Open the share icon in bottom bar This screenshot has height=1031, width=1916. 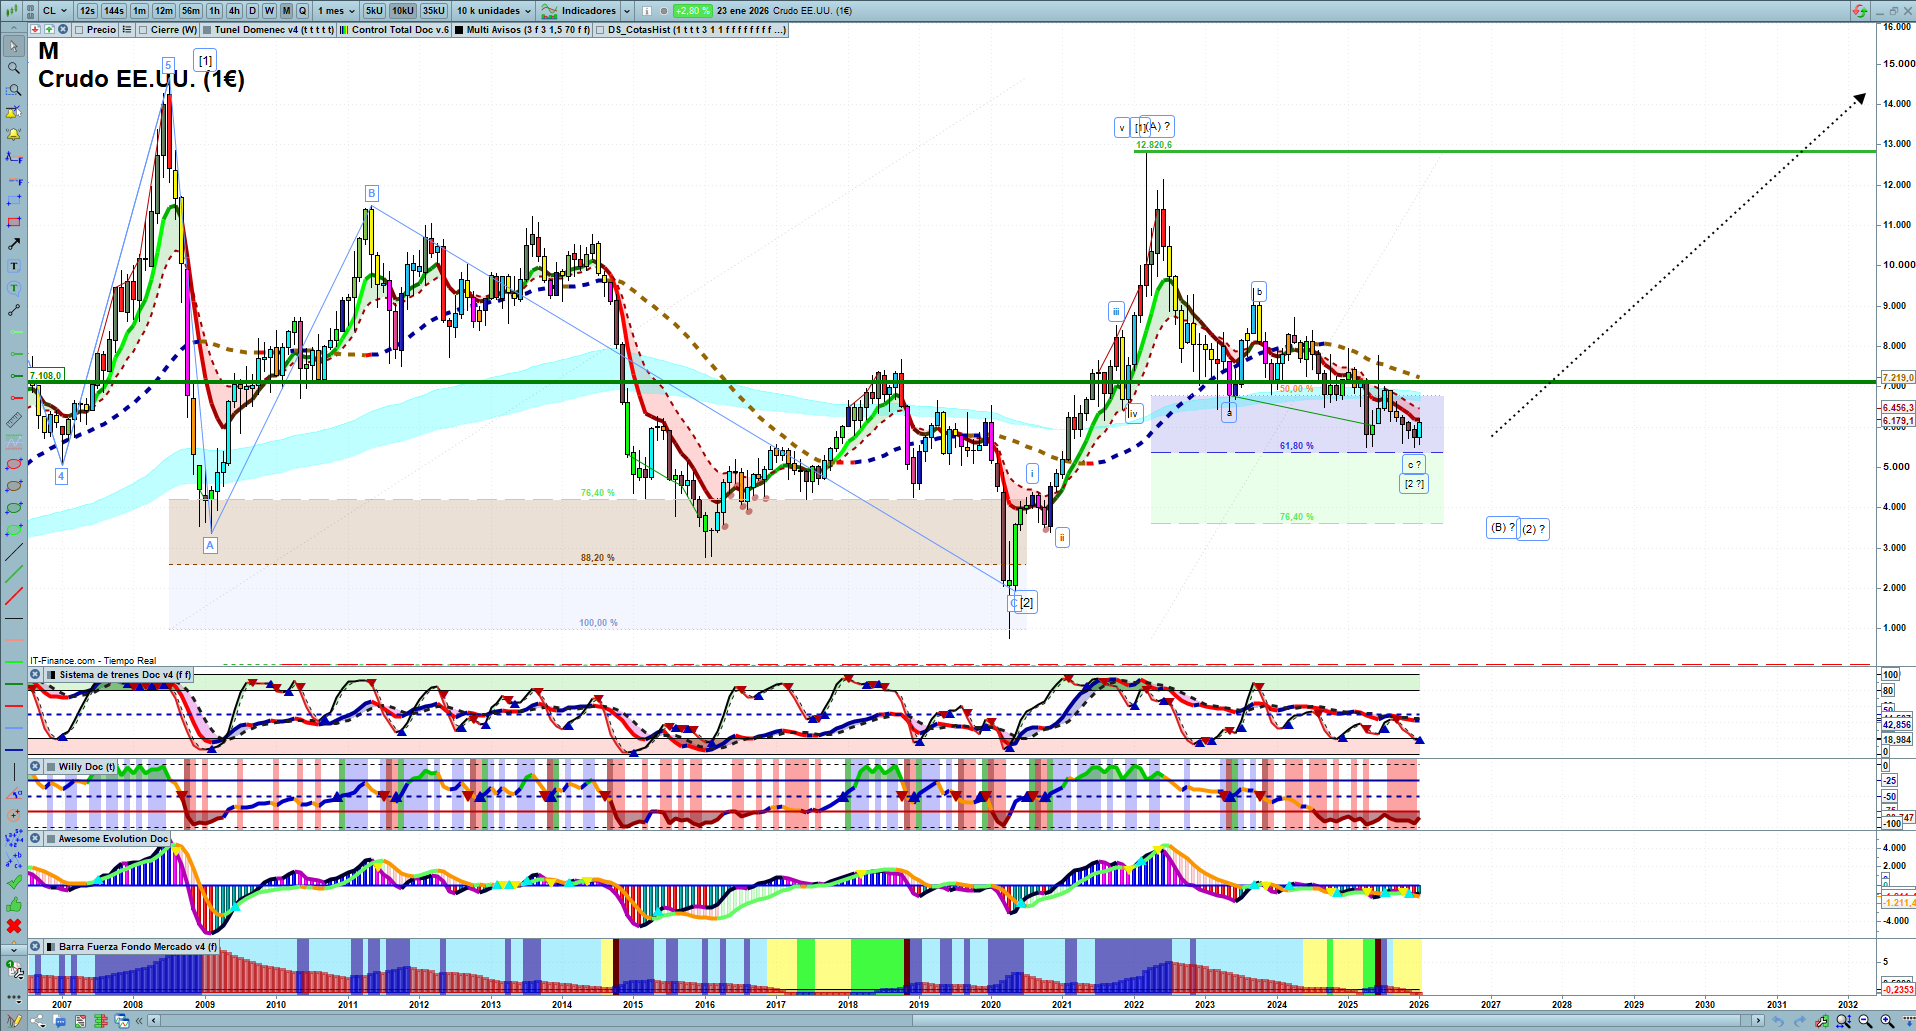[38, 1021]
